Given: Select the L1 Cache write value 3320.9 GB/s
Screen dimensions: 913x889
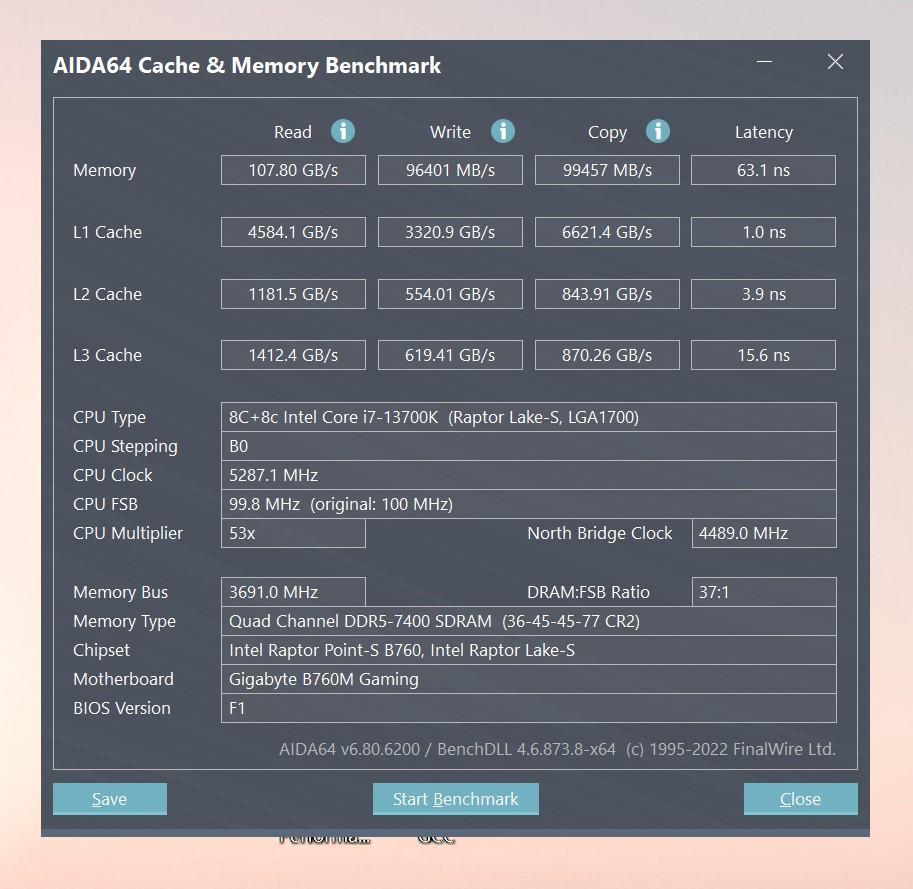Looking at the screenshot, I should [x=450, y=232].
